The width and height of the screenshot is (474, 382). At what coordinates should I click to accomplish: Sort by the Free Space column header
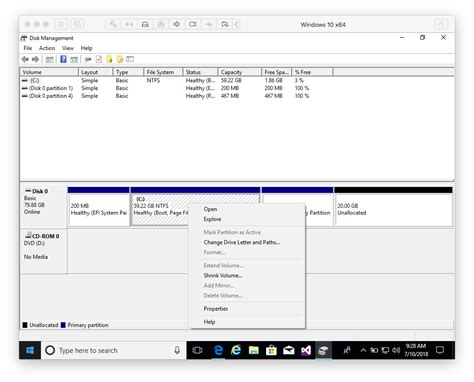[277, 72]
